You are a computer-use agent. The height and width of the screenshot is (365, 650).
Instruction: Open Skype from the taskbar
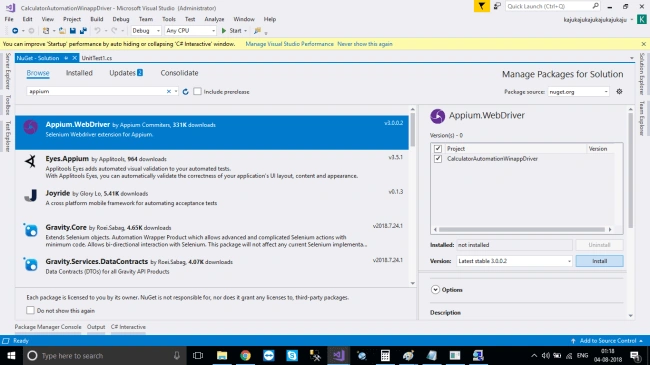click(x=292, y=356)
